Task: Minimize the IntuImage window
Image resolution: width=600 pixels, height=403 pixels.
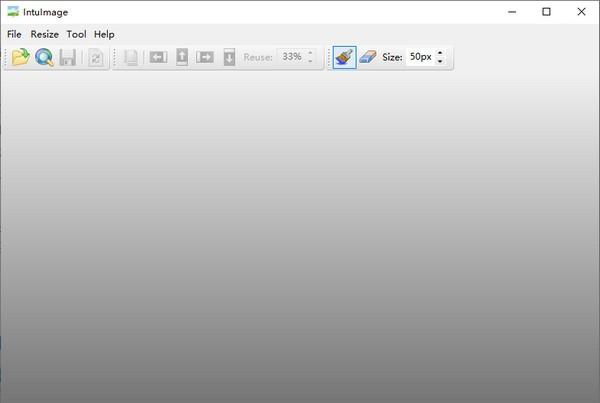Action: point(512,12)
